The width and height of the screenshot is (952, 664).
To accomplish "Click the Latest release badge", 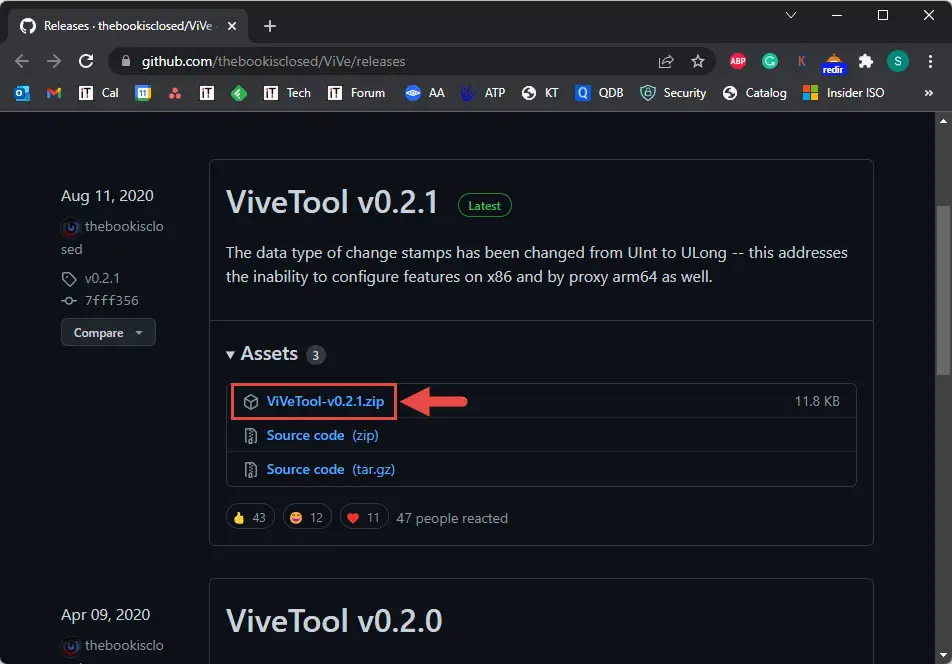I will 484,206.
